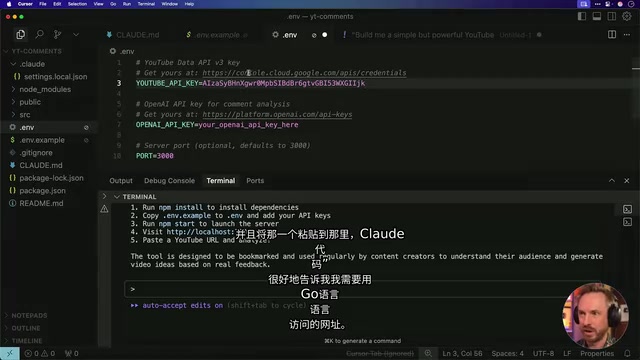
Task: Click the .env breadcrumb
Action: pyautogui.click(x=122, y=51)
